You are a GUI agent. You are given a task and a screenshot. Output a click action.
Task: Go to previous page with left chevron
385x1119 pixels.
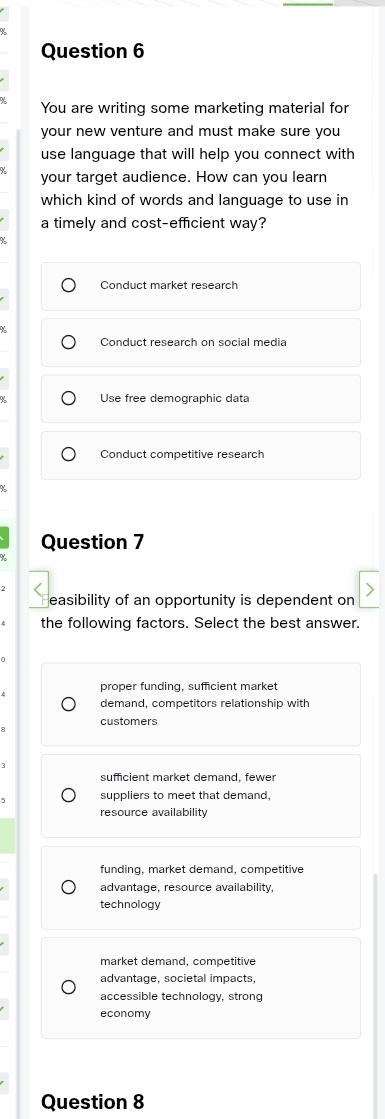click(39, 589)
